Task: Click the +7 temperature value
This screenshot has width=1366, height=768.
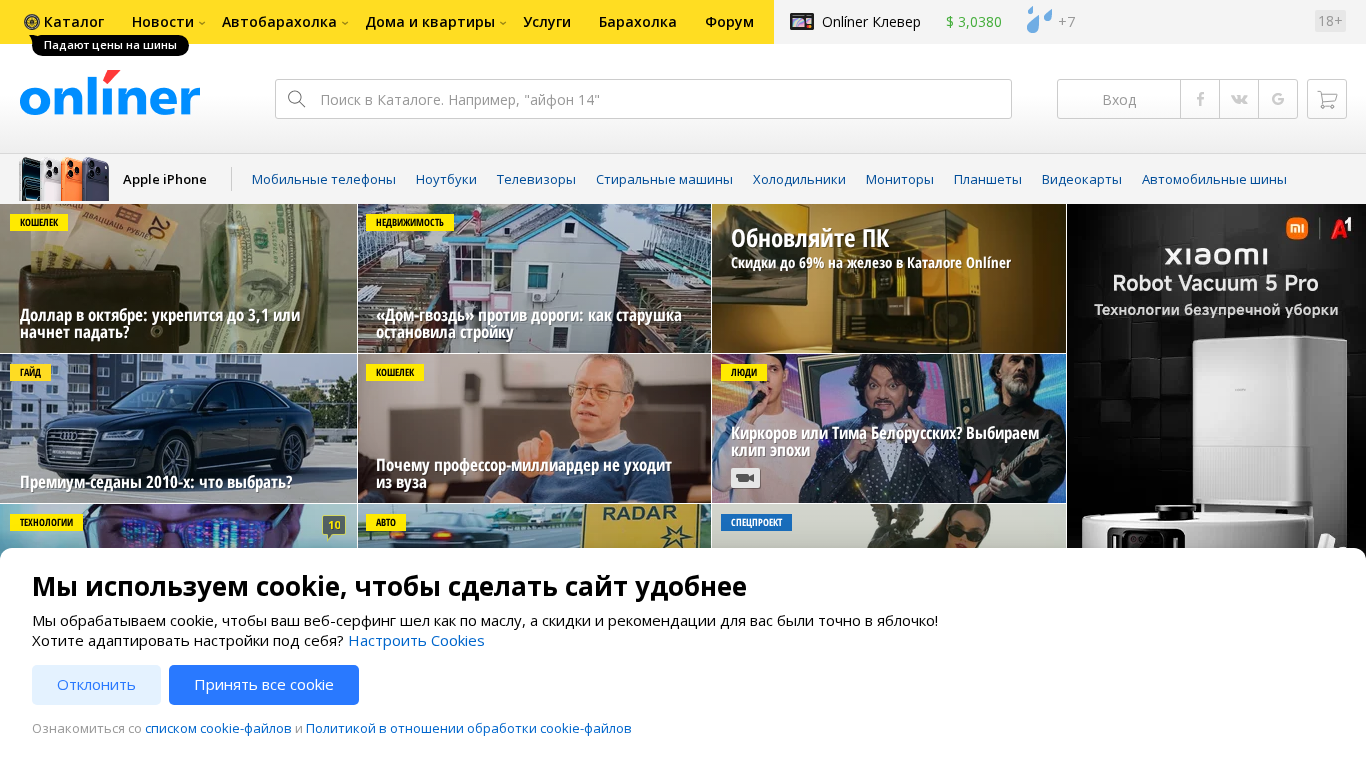Action: tap(1067, 22)
